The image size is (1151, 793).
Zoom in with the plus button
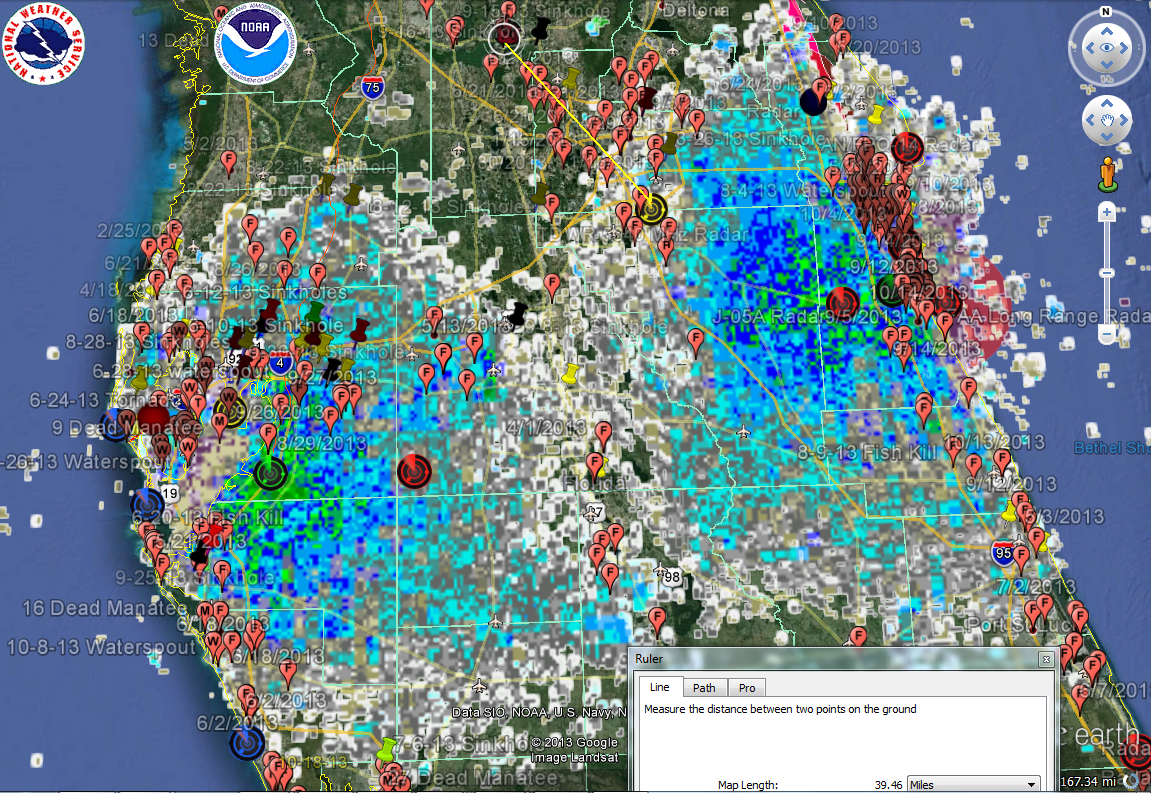pyautogui.click(x=1107, y=212)
